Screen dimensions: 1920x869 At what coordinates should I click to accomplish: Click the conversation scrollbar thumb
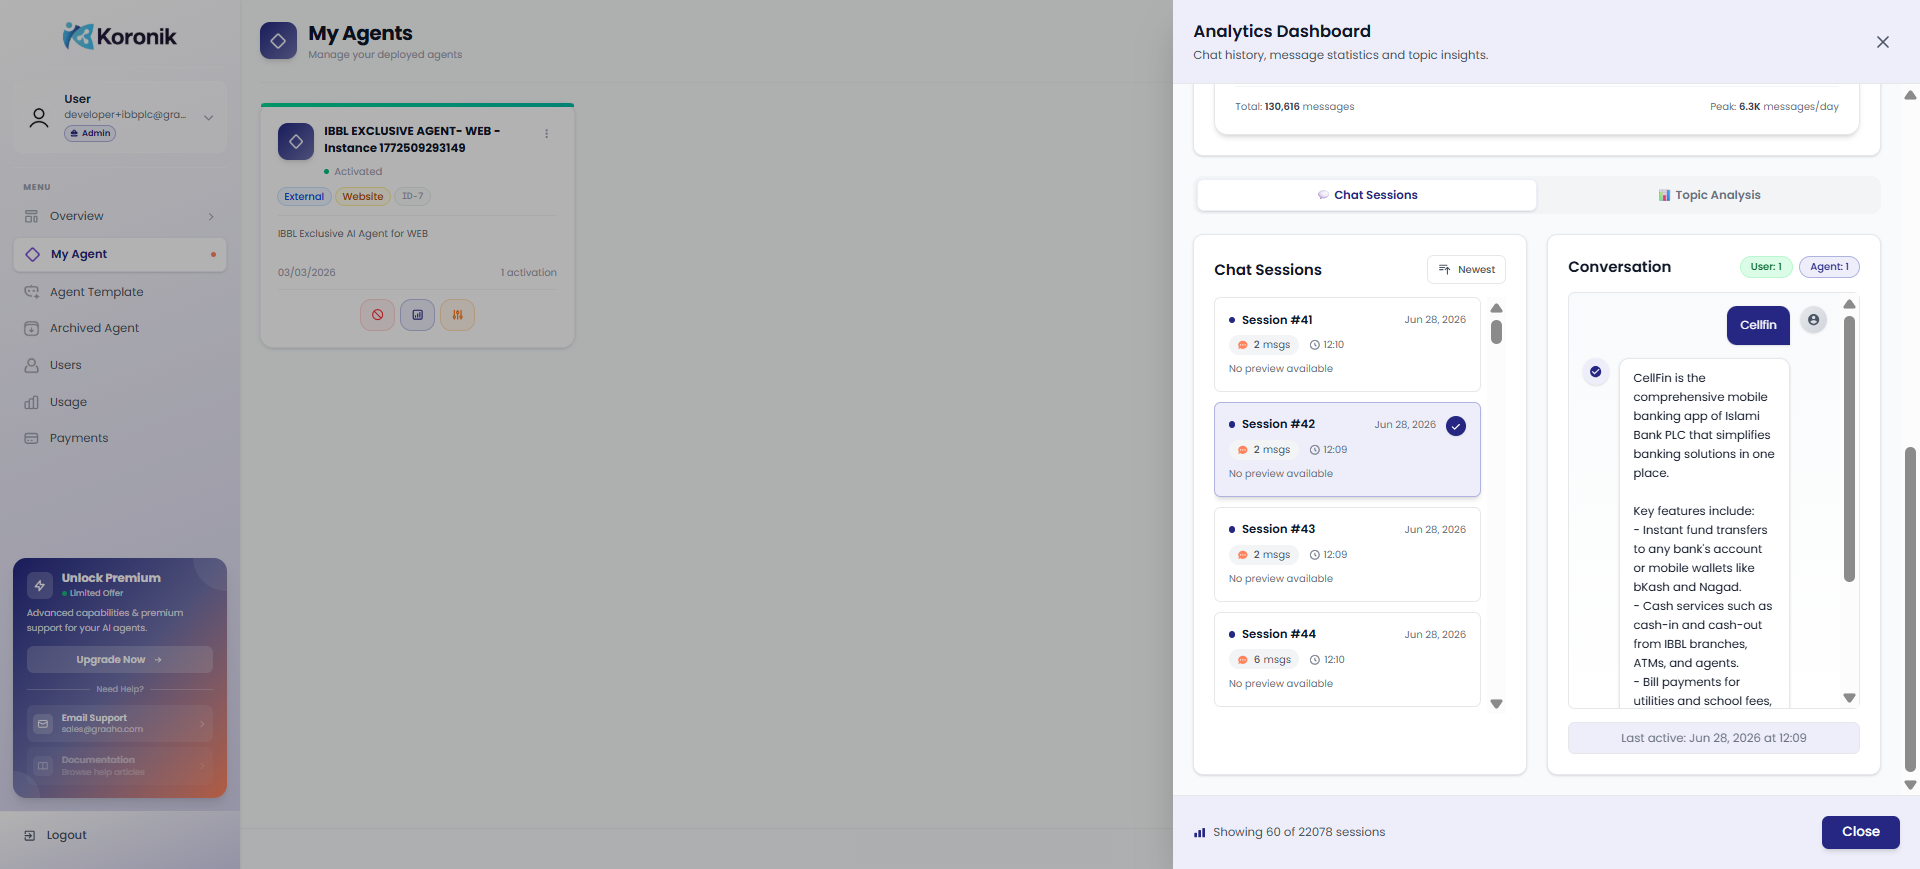1849,449
